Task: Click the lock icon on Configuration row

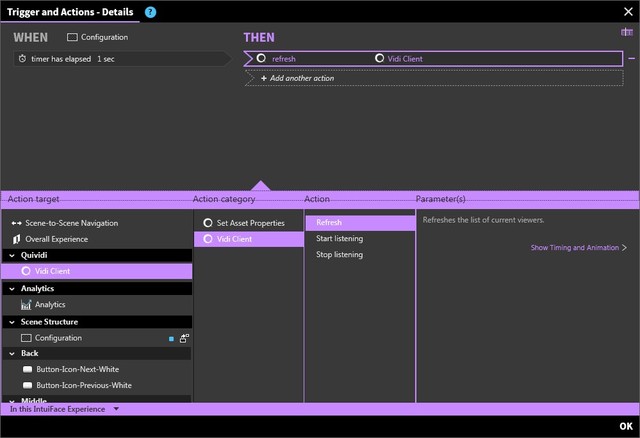Action: click(x=184, y=338)
